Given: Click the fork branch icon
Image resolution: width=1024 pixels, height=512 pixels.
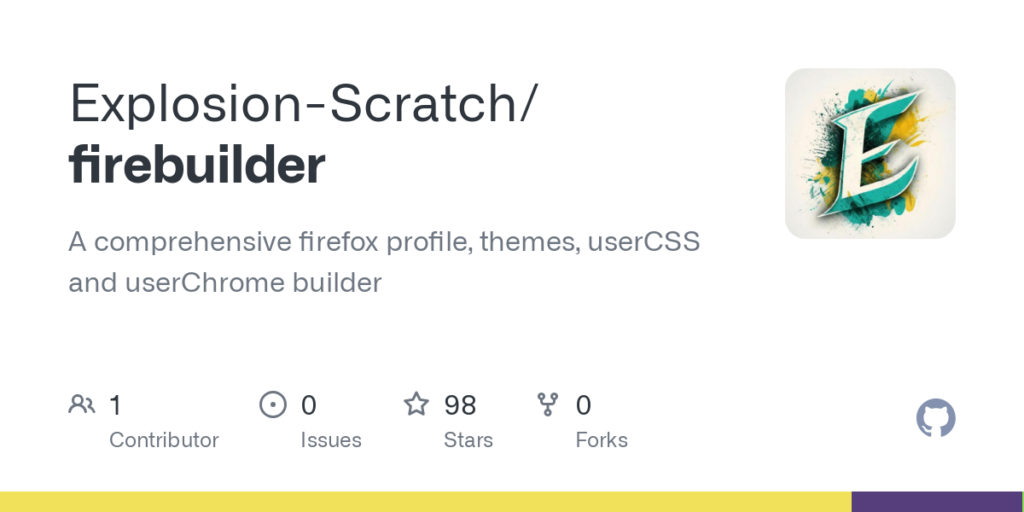Looking at the screenshot, I should [548, 405].
